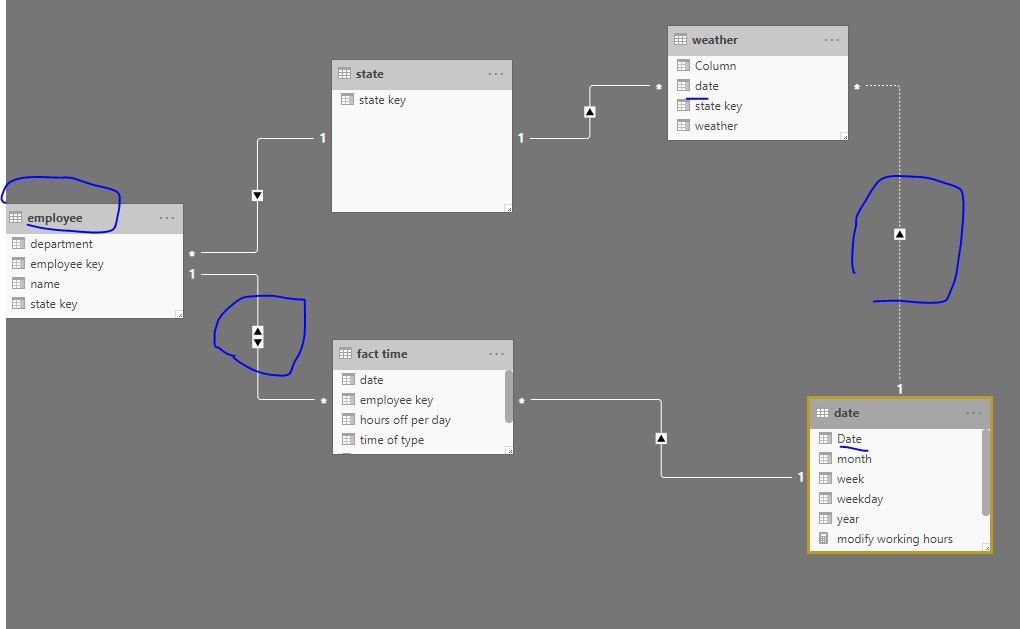Select the weather table header
1020x629 pixels.
click(758, 40)
